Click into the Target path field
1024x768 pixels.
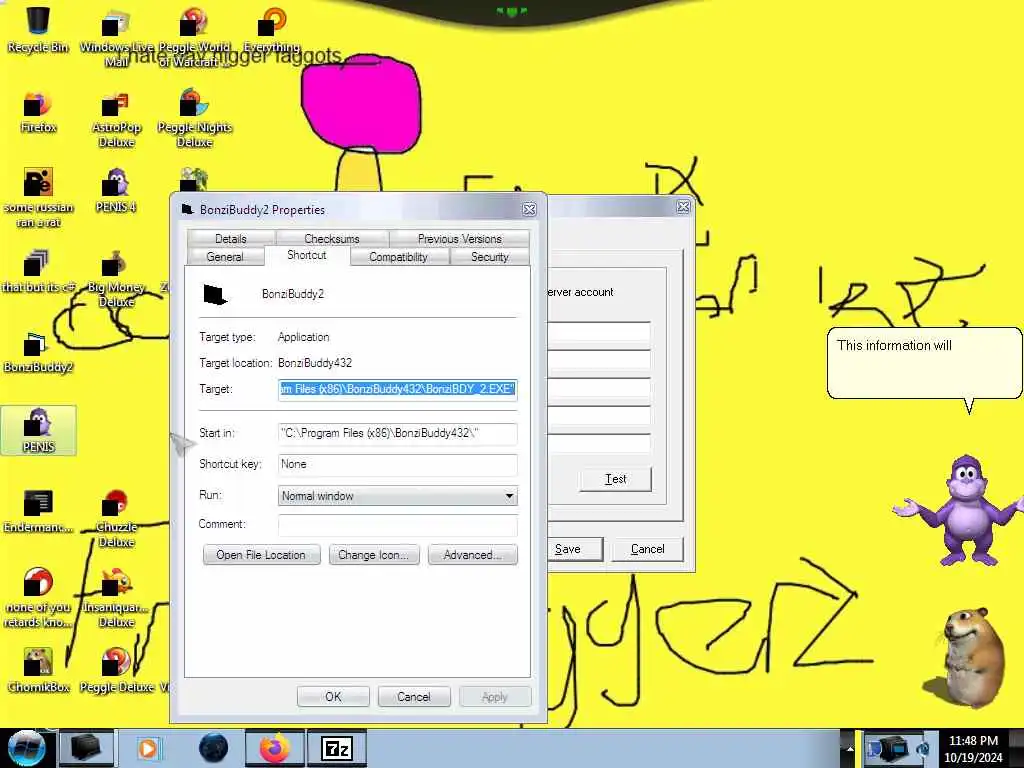[x=398, y=389]
